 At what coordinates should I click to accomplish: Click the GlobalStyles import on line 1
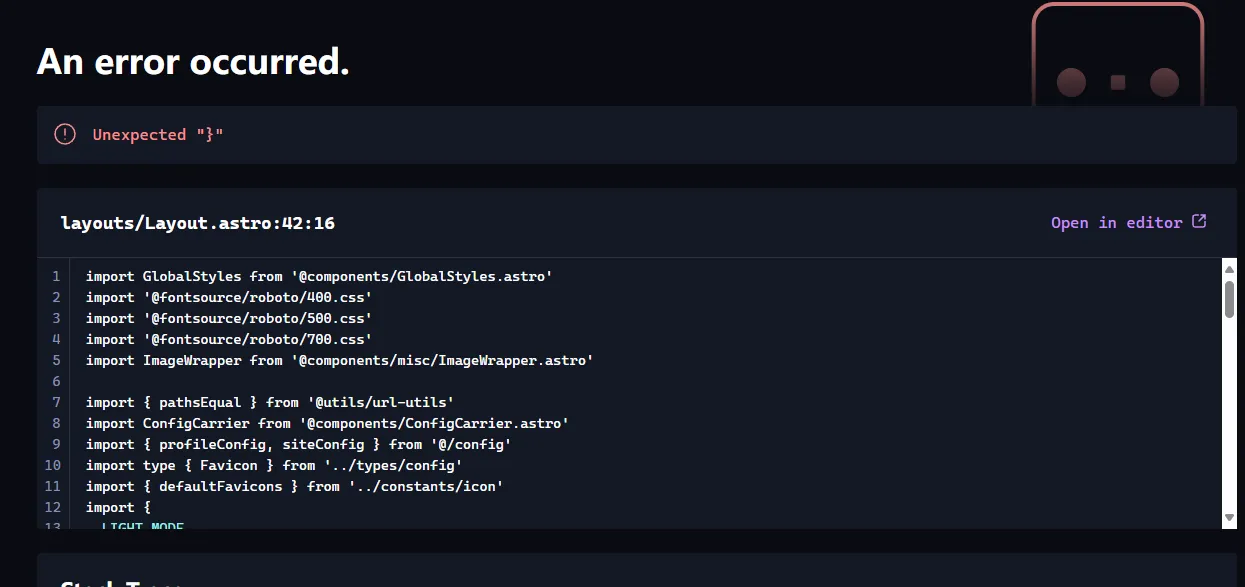tap(319, 276)
